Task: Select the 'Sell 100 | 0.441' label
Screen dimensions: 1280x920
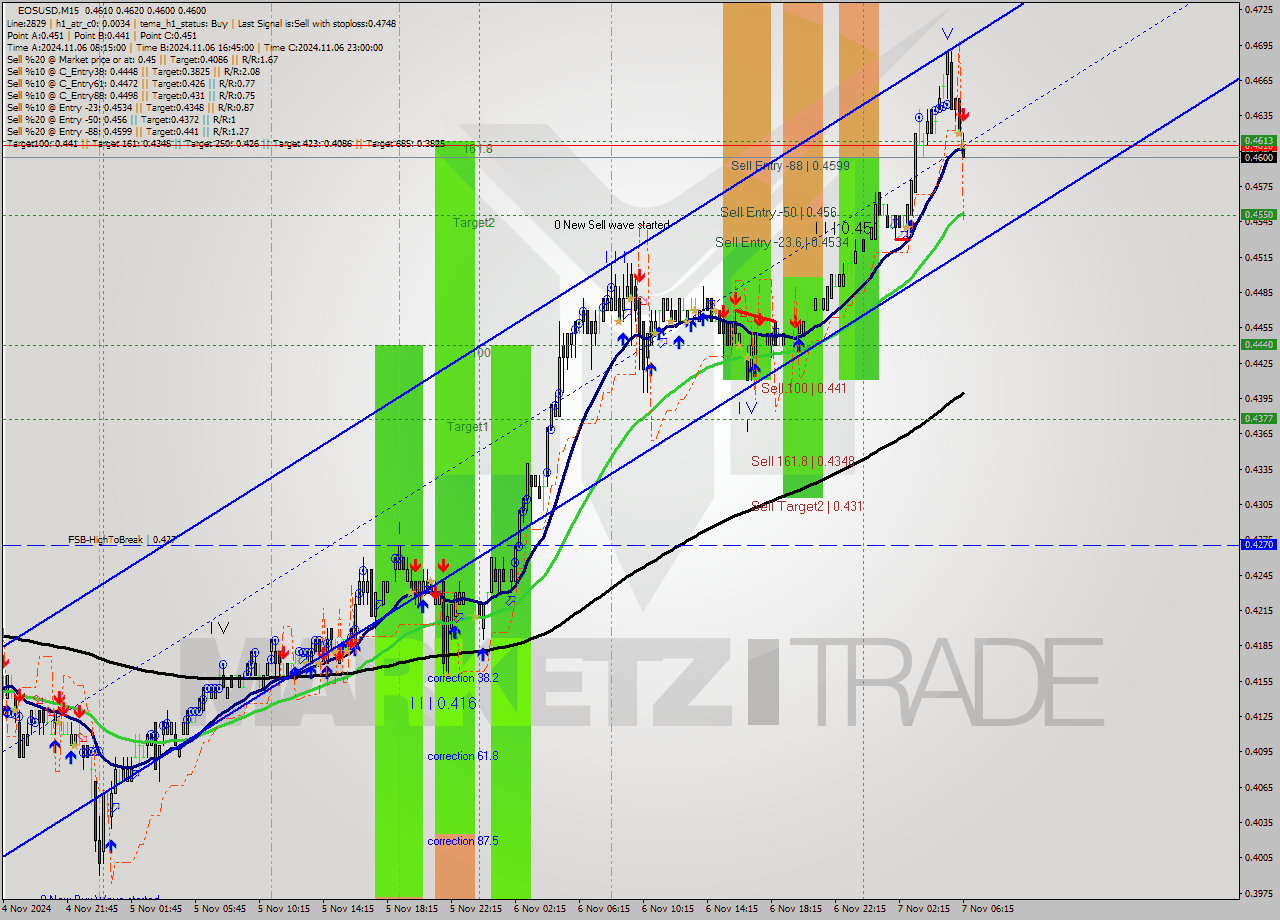Action: pos(804,388)
